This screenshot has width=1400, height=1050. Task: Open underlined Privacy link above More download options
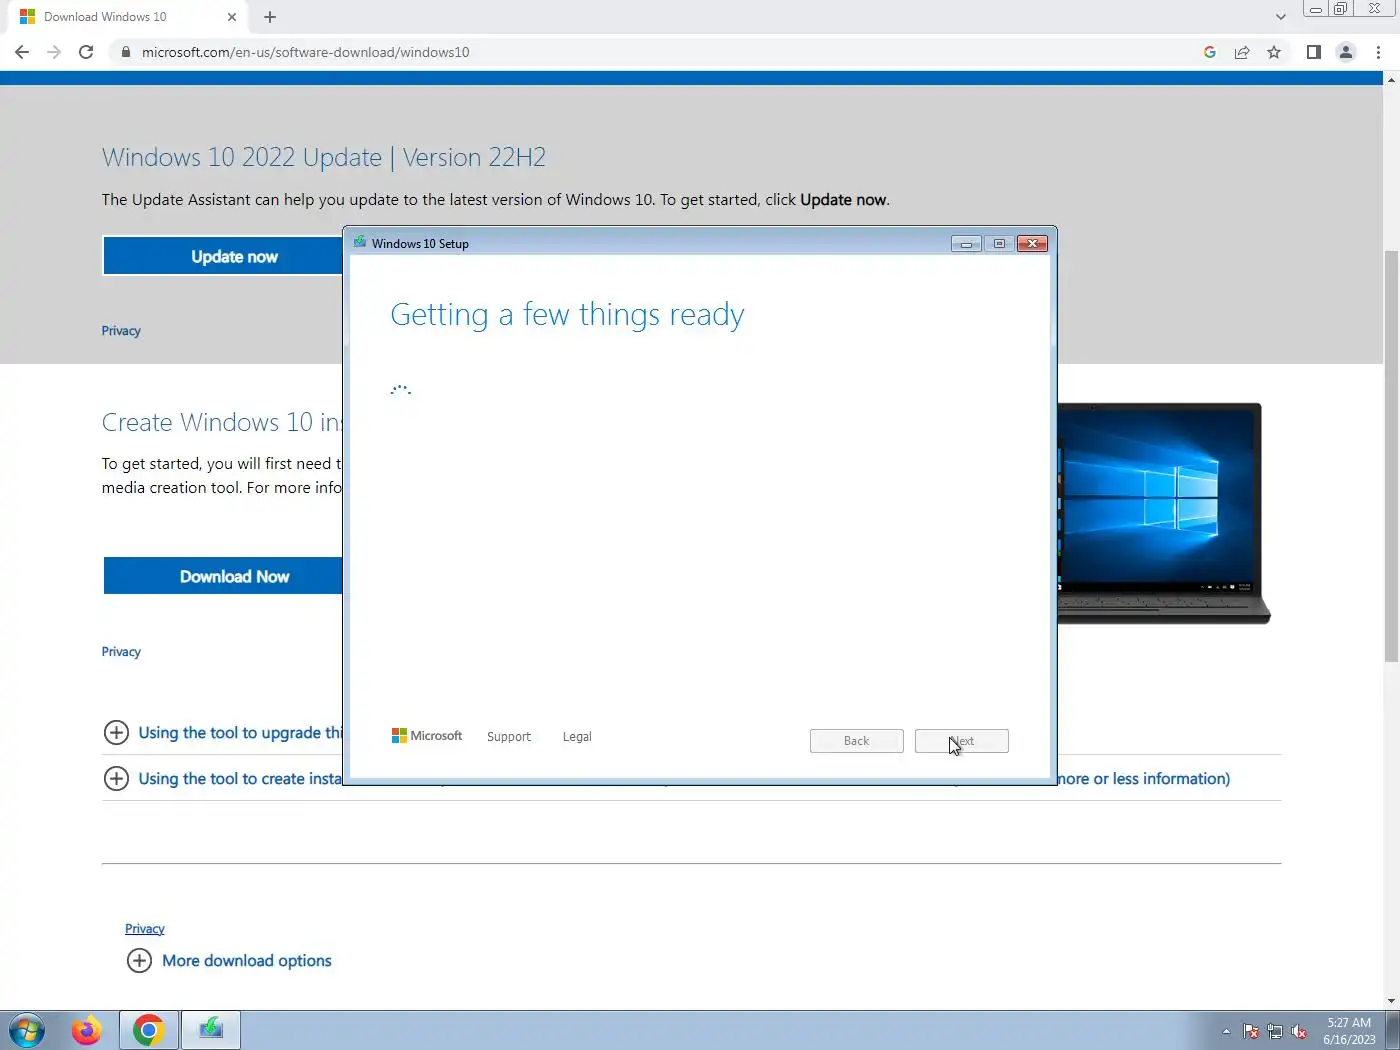(144, 929)
